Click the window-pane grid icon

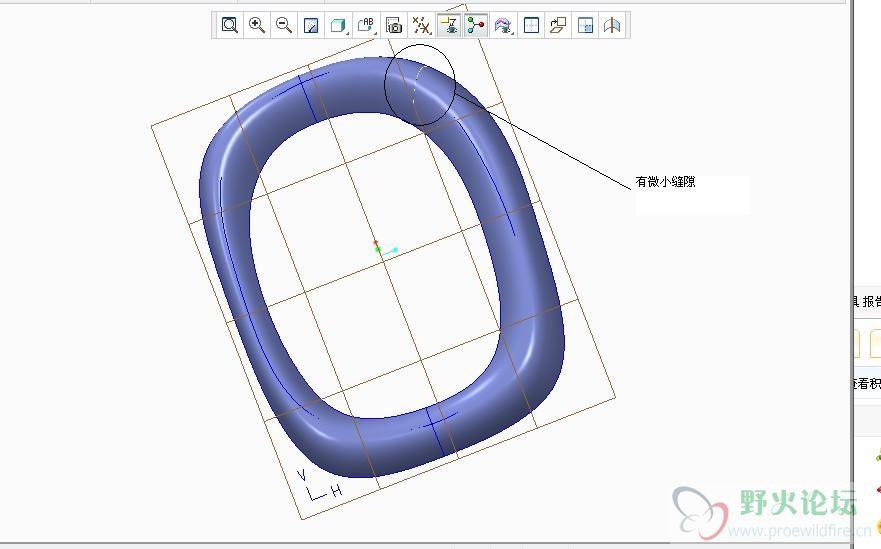click(585, 25)
